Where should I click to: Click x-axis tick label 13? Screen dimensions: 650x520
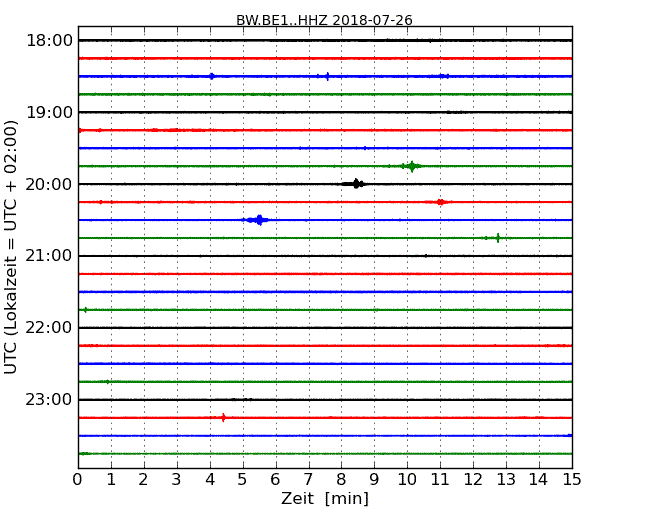506,480
